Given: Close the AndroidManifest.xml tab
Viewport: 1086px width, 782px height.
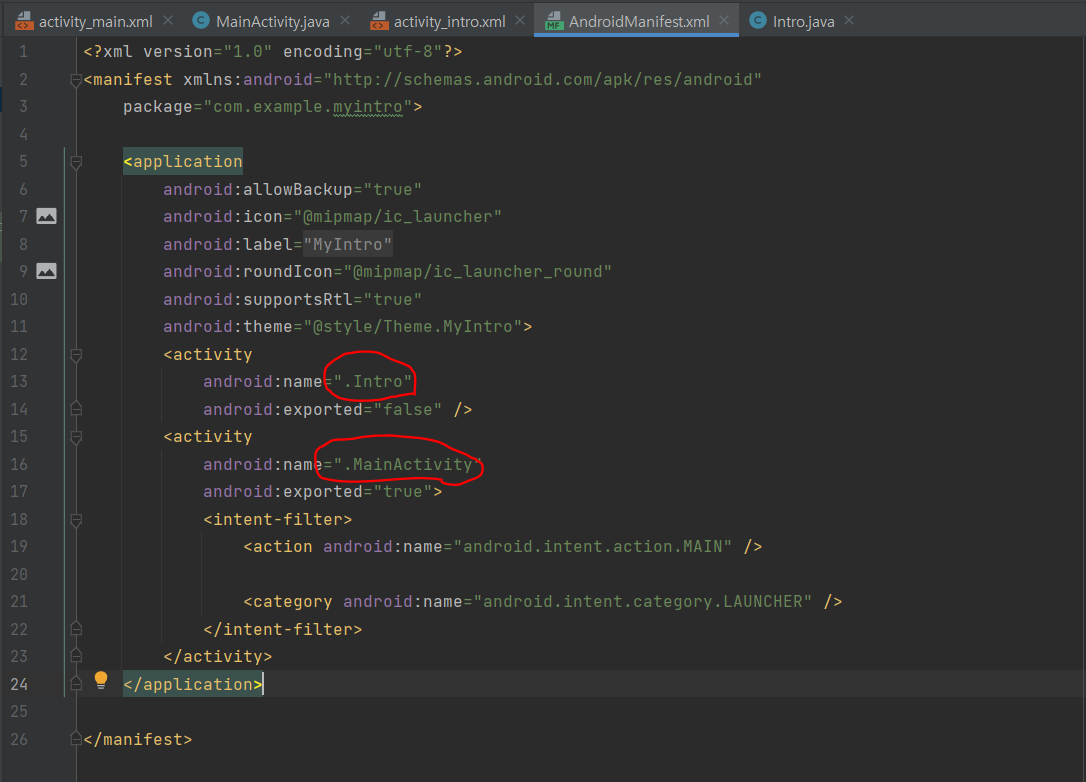Looking at the screenshot, I should point(722,21).
